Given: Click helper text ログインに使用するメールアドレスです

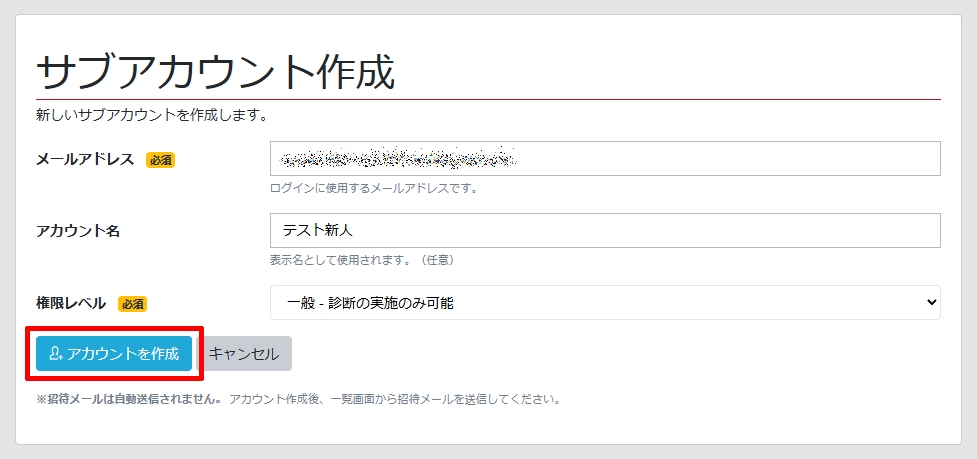Looking at the screenshot, I should pyautogui.click(x=374, y=188).
